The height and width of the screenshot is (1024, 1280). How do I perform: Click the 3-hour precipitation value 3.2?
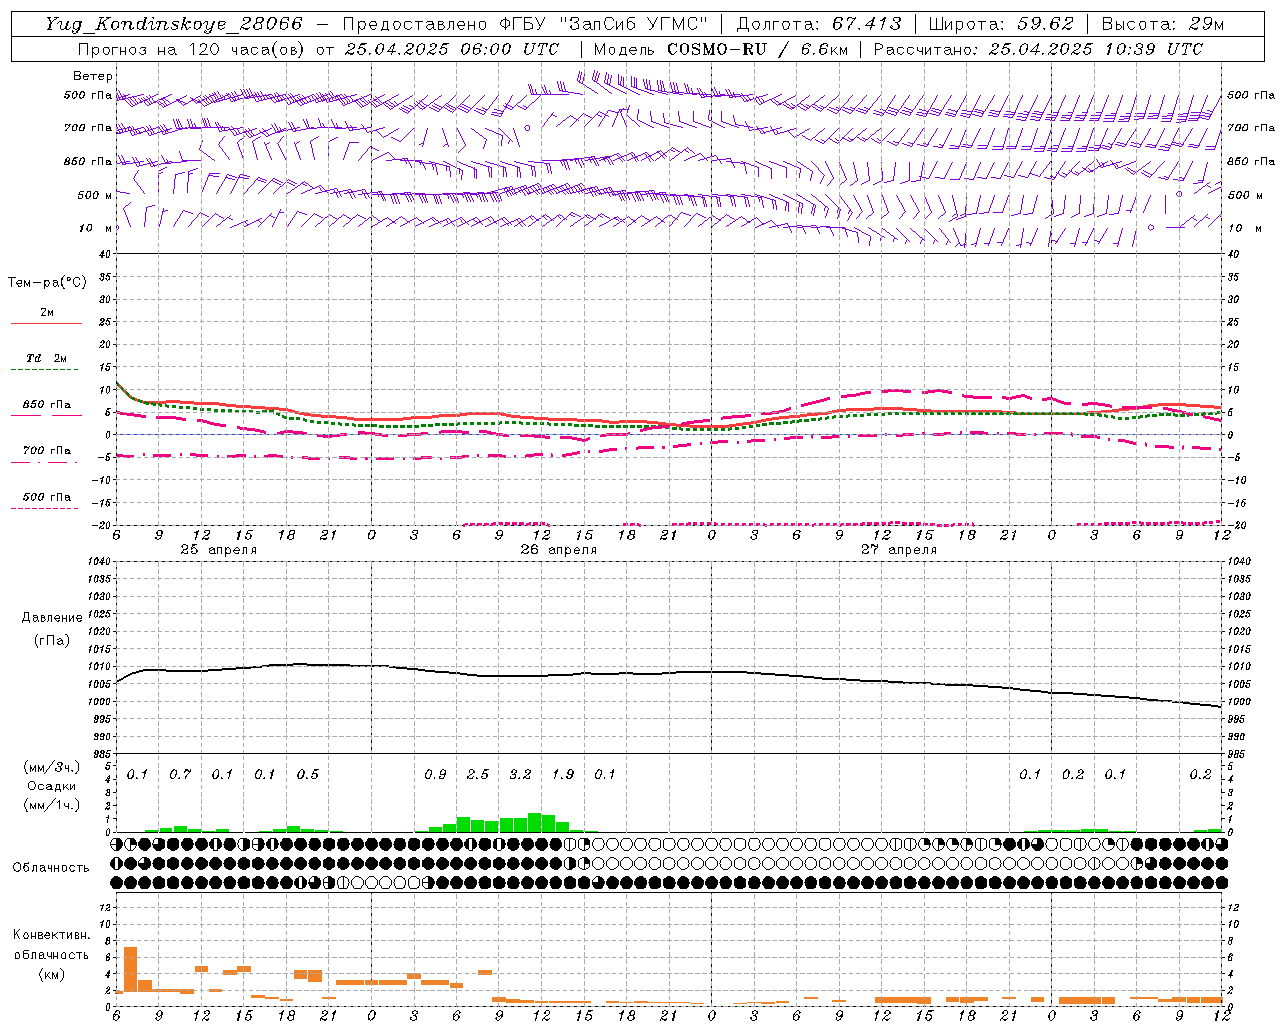click(520, 775)
